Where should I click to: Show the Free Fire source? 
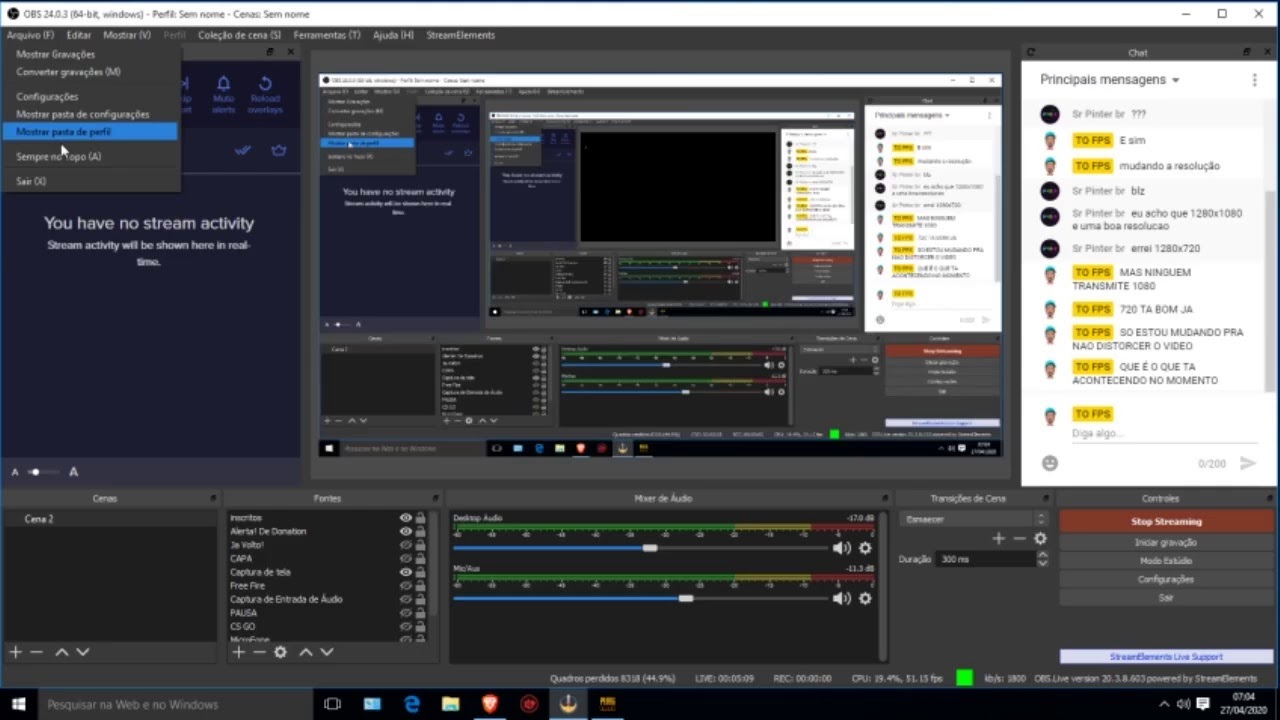[405, 585]
